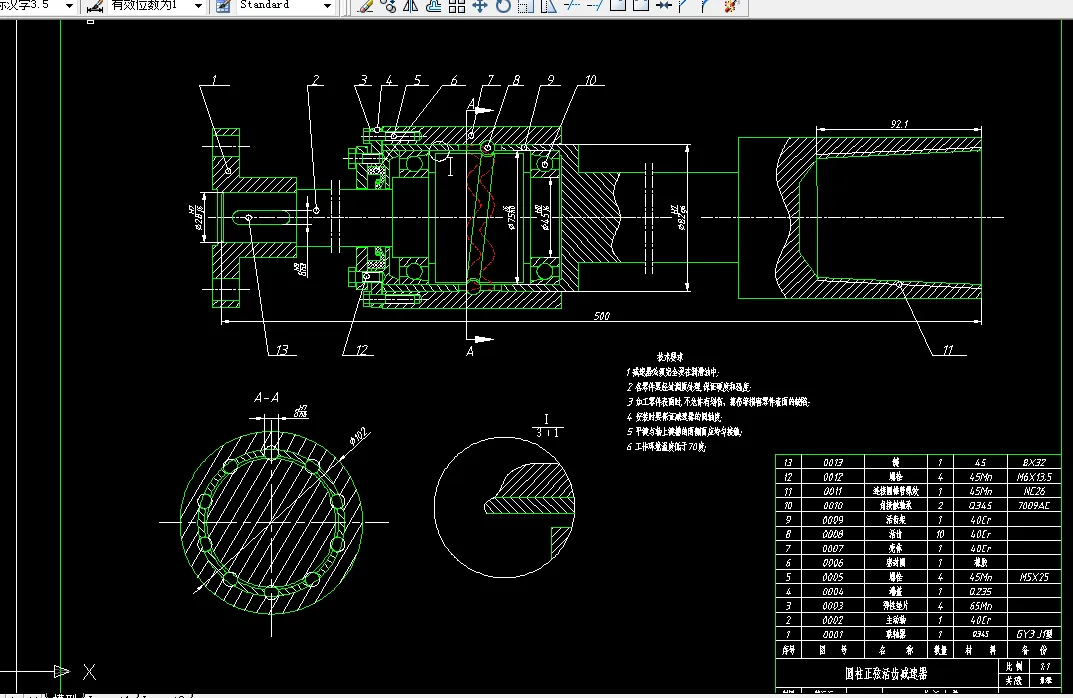Image resolution: width=1073 pixels, height=698 pixels.
Task: Click drawing number 0007 cell
Action: (833, 549)
